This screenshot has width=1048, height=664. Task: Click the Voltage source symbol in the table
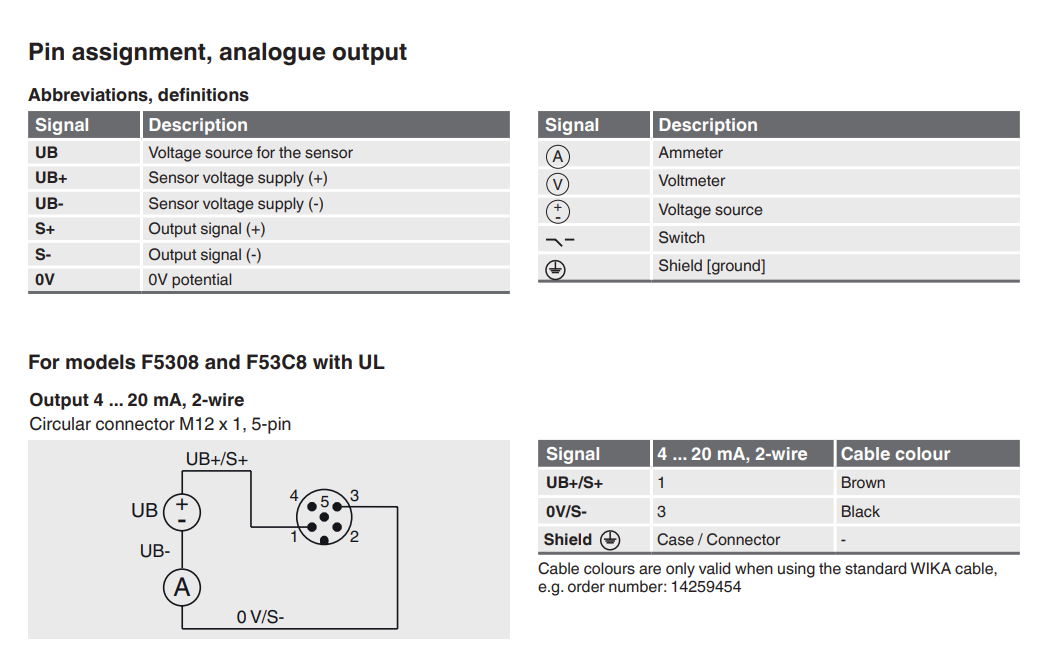point(558,211)
